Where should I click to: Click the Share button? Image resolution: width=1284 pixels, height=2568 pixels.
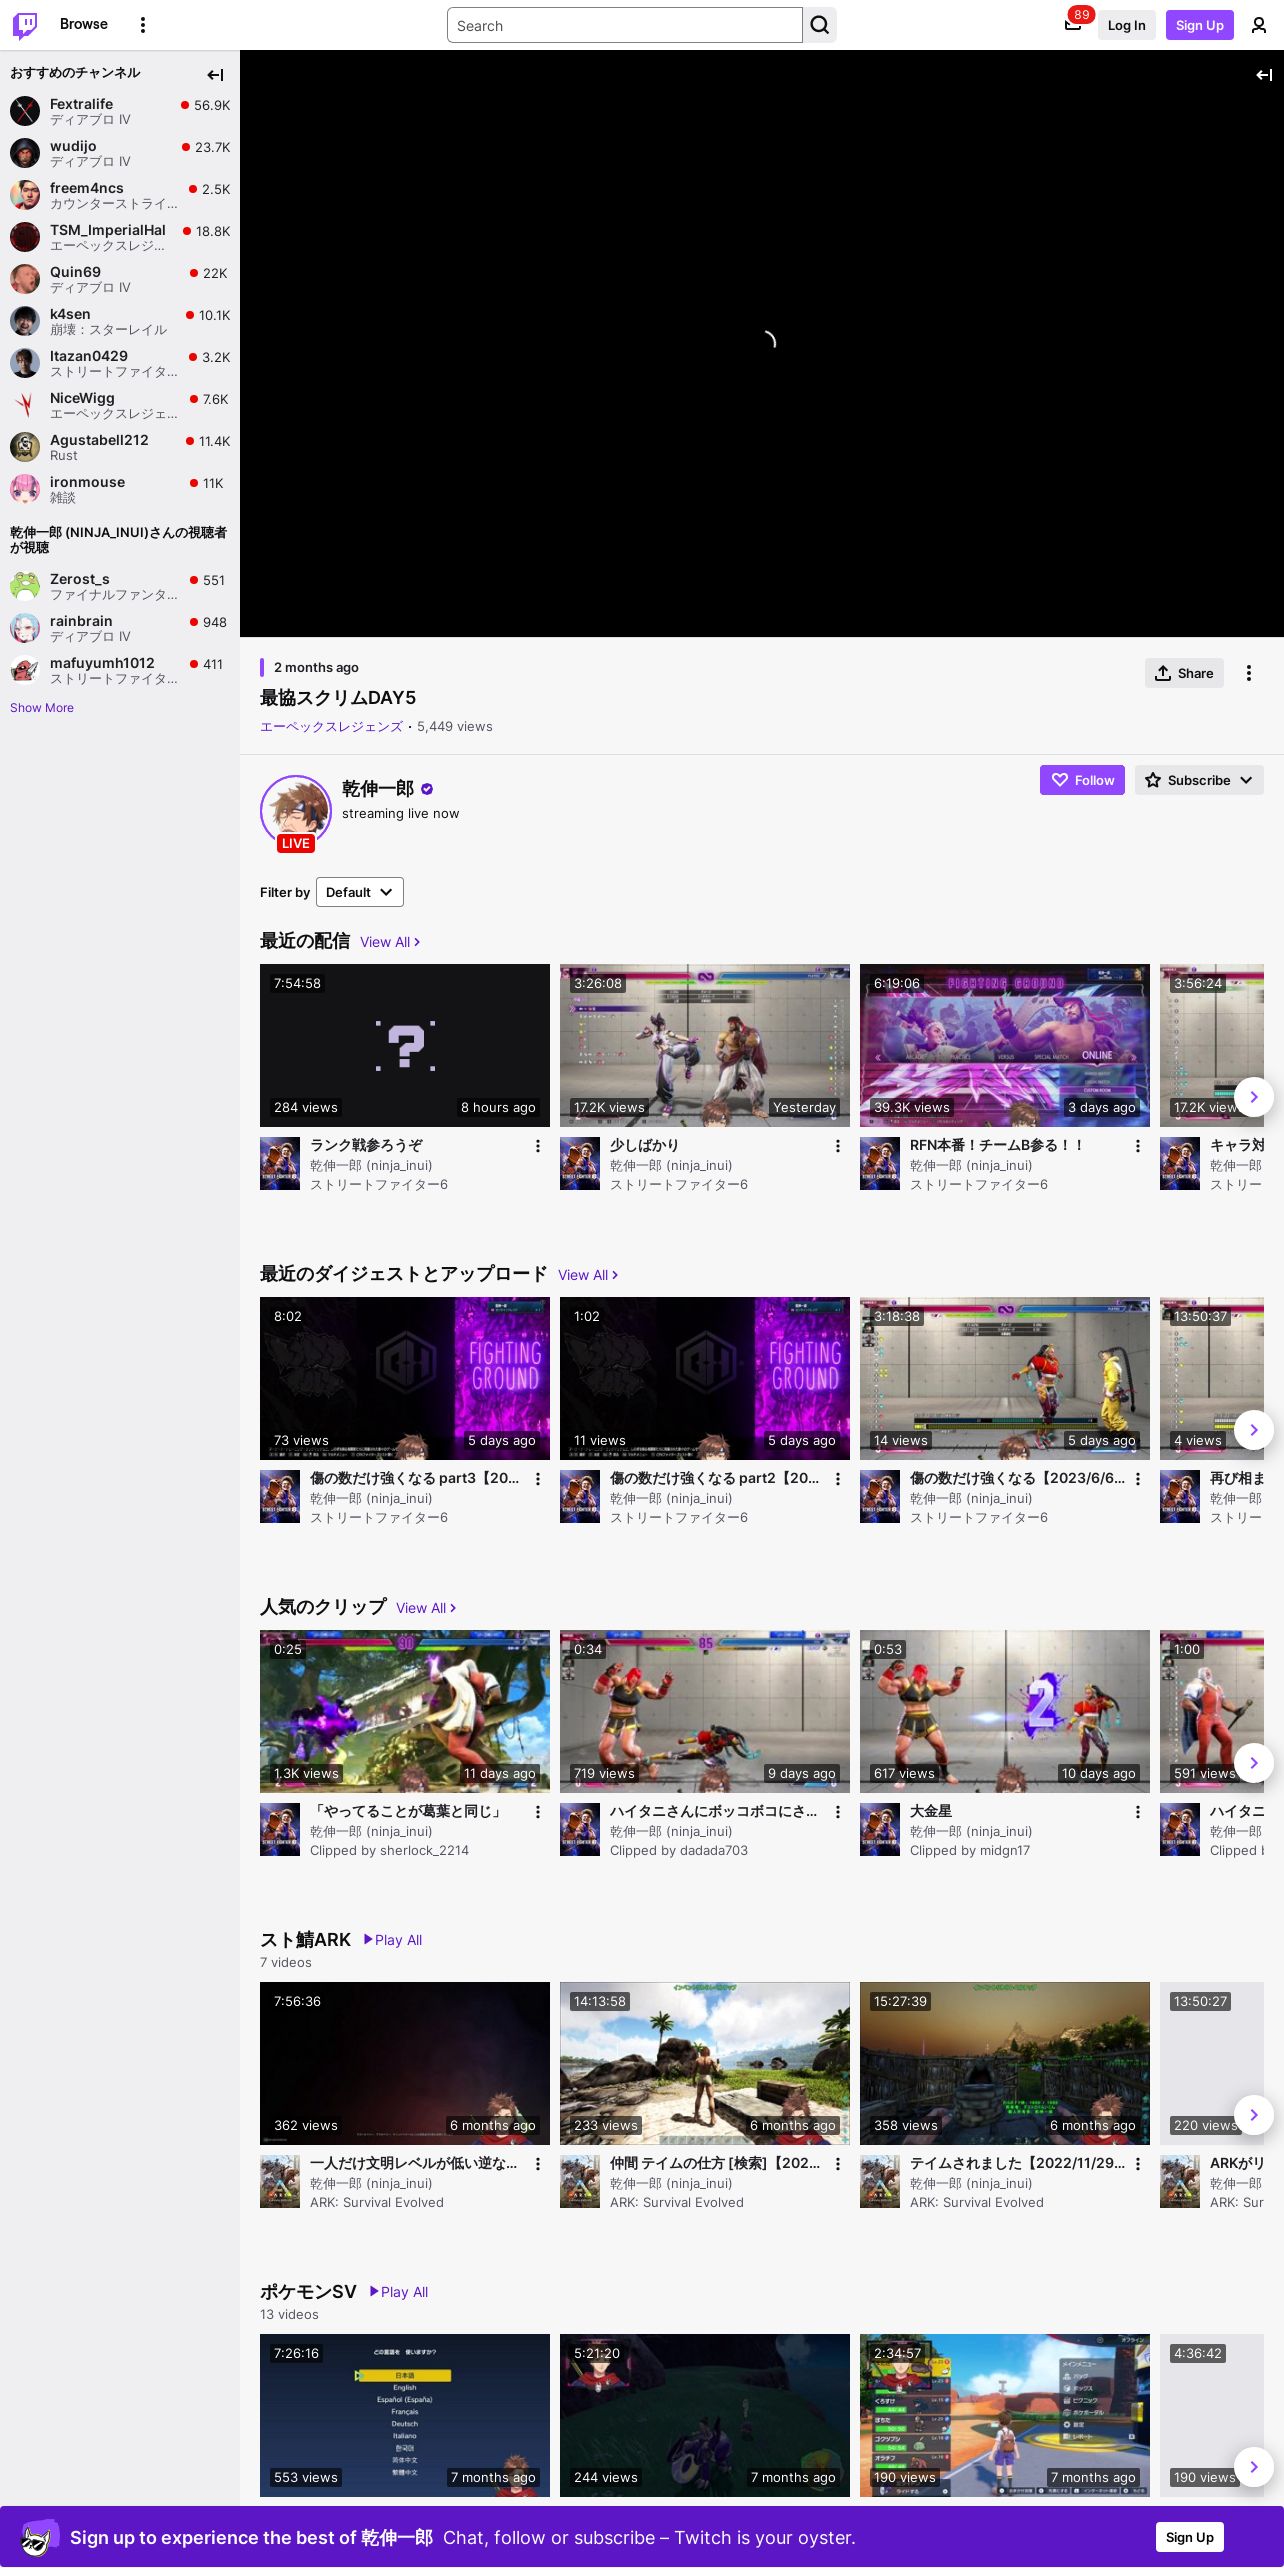(x=1184, y=673)
